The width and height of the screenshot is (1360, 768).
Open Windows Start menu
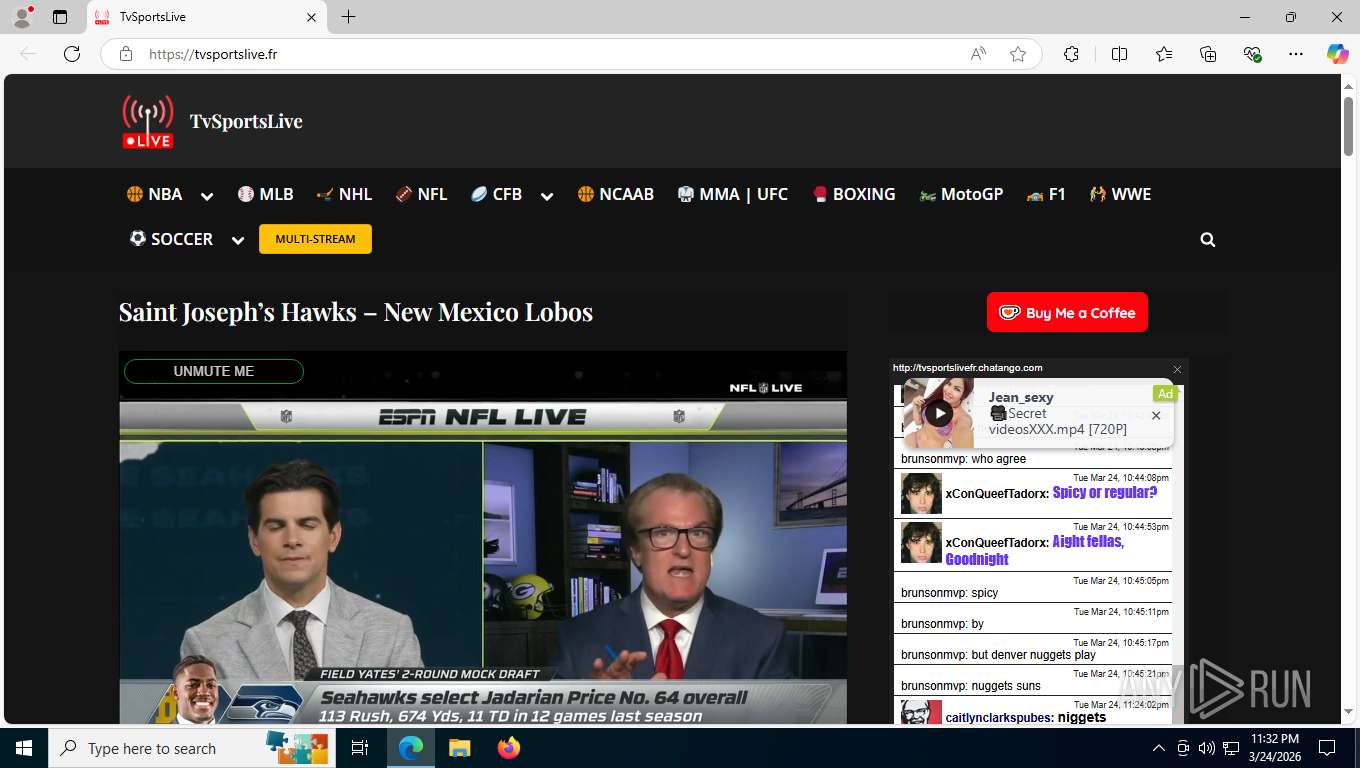24,748
